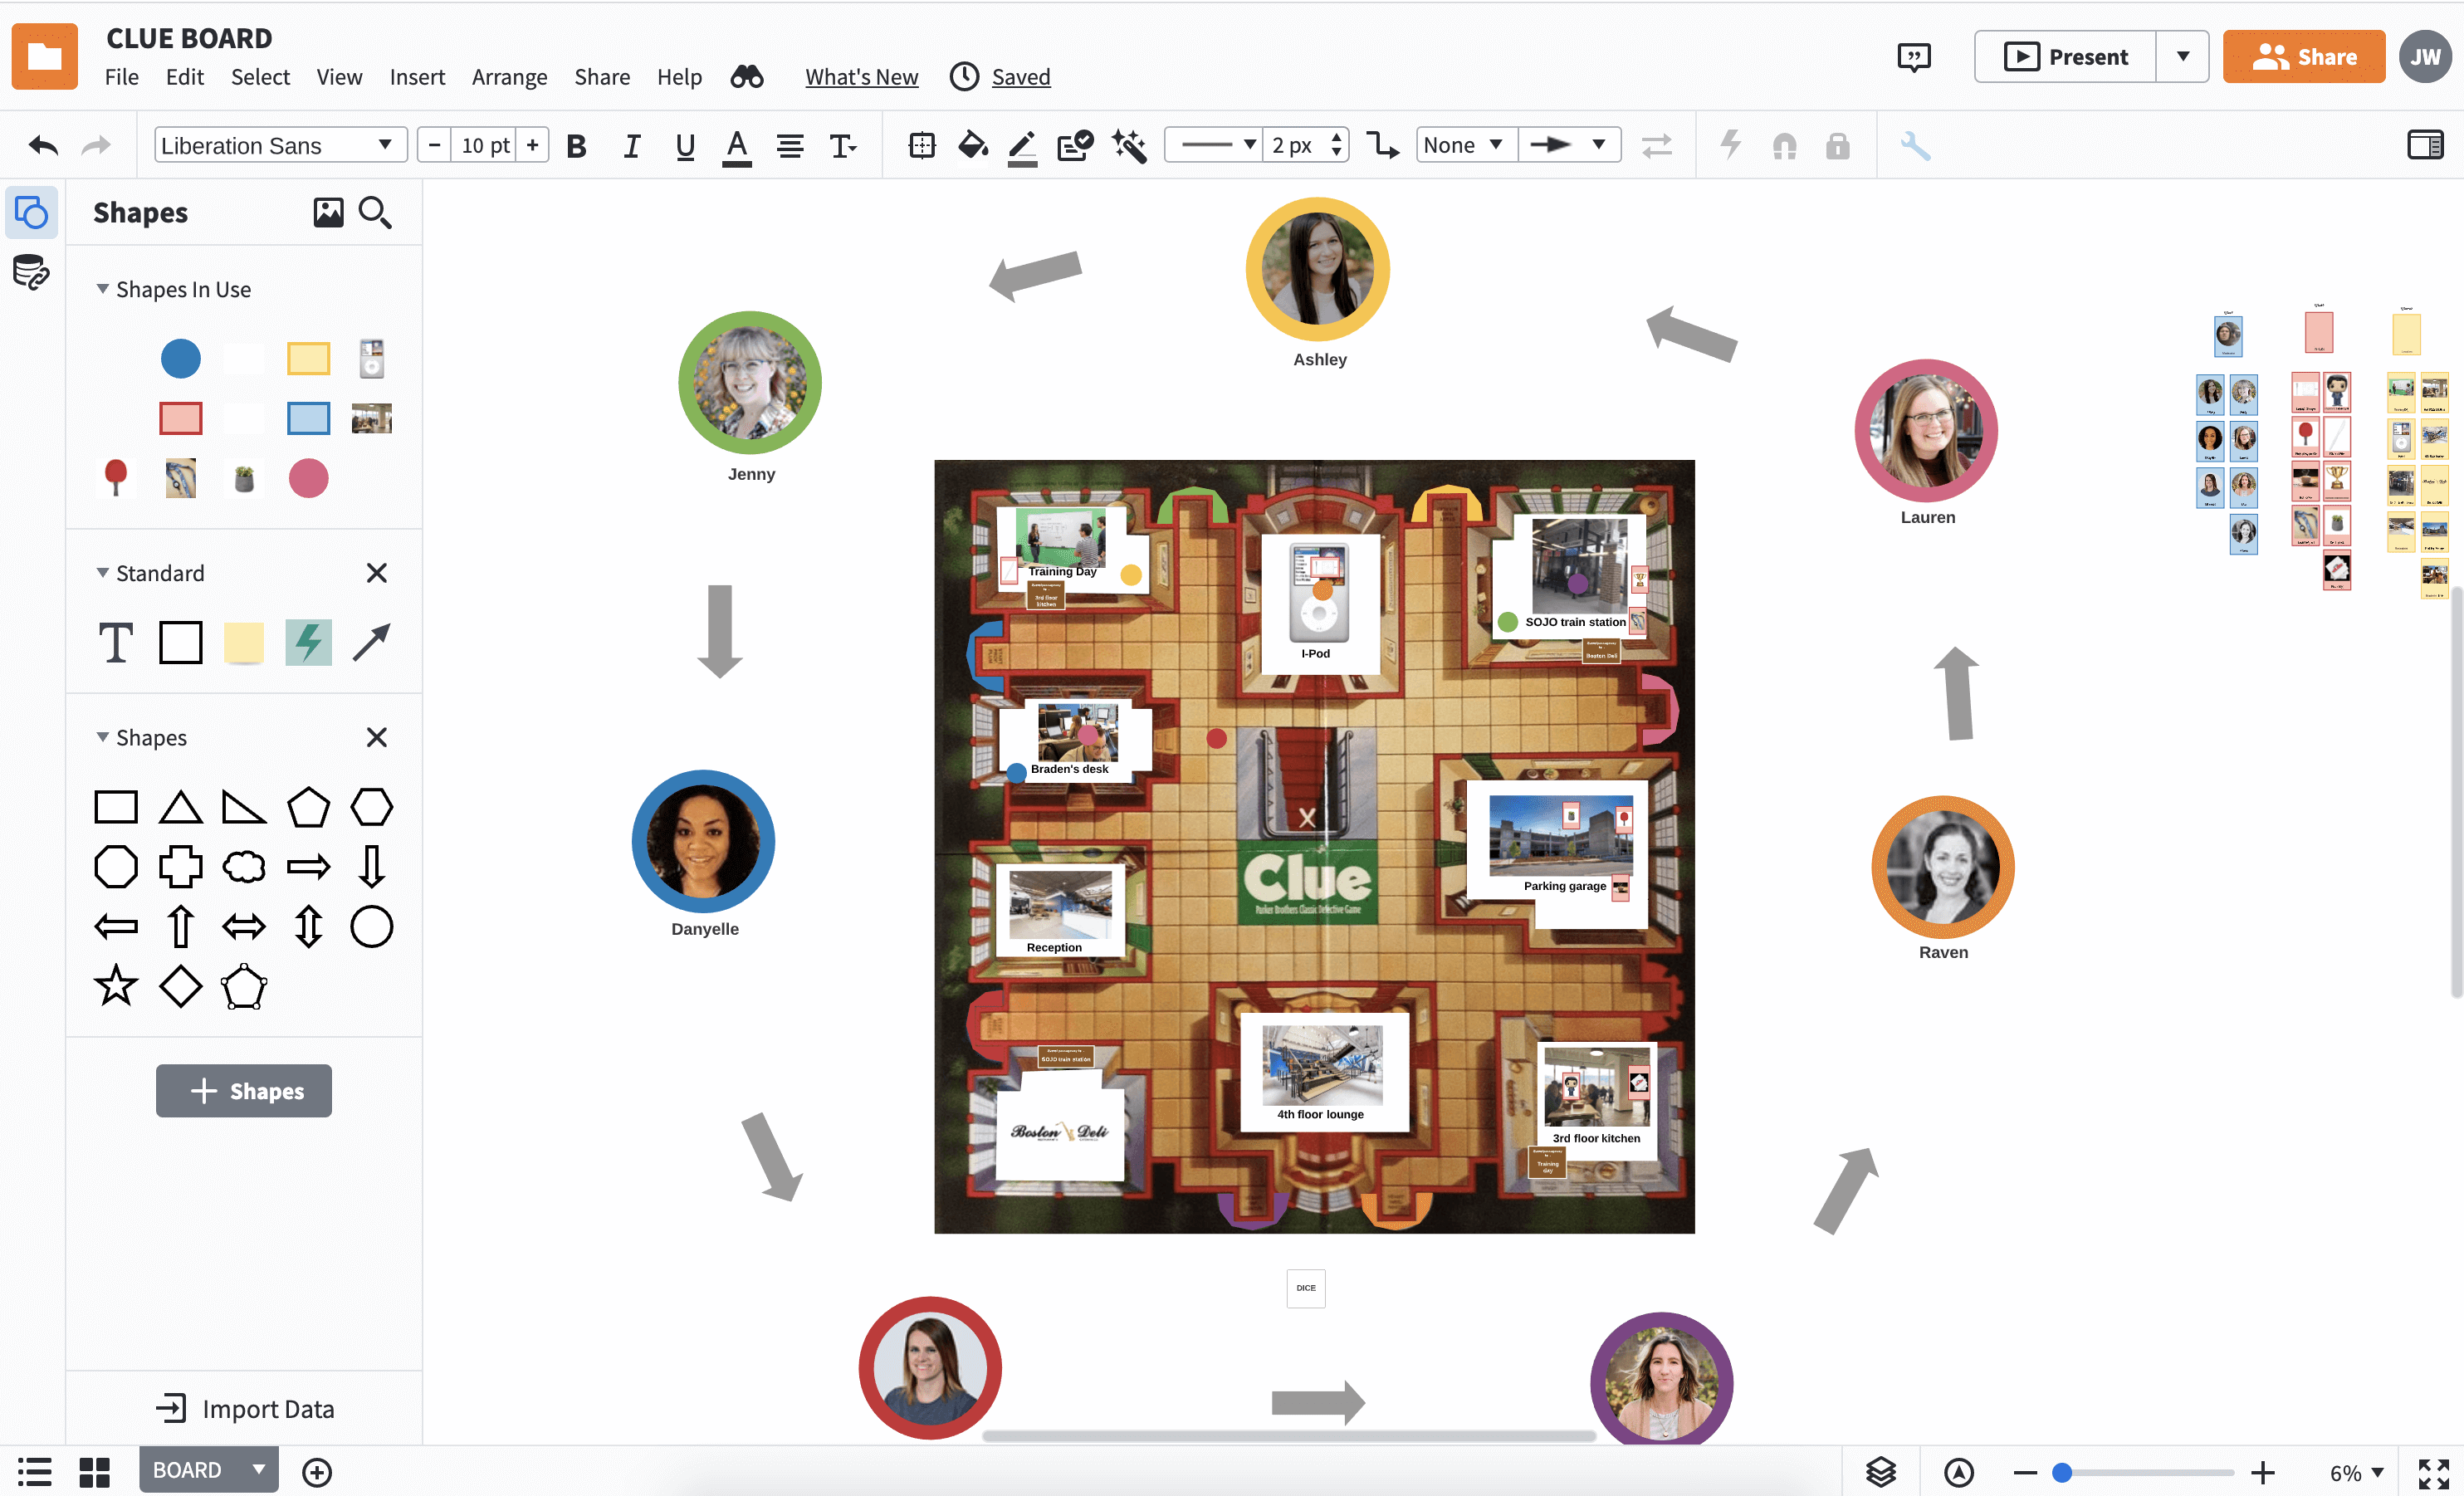Collapse the Standard shapes section
The width and height of the screenshot is (2464, 1496).
pyautogui.click(x=102, y=573)
